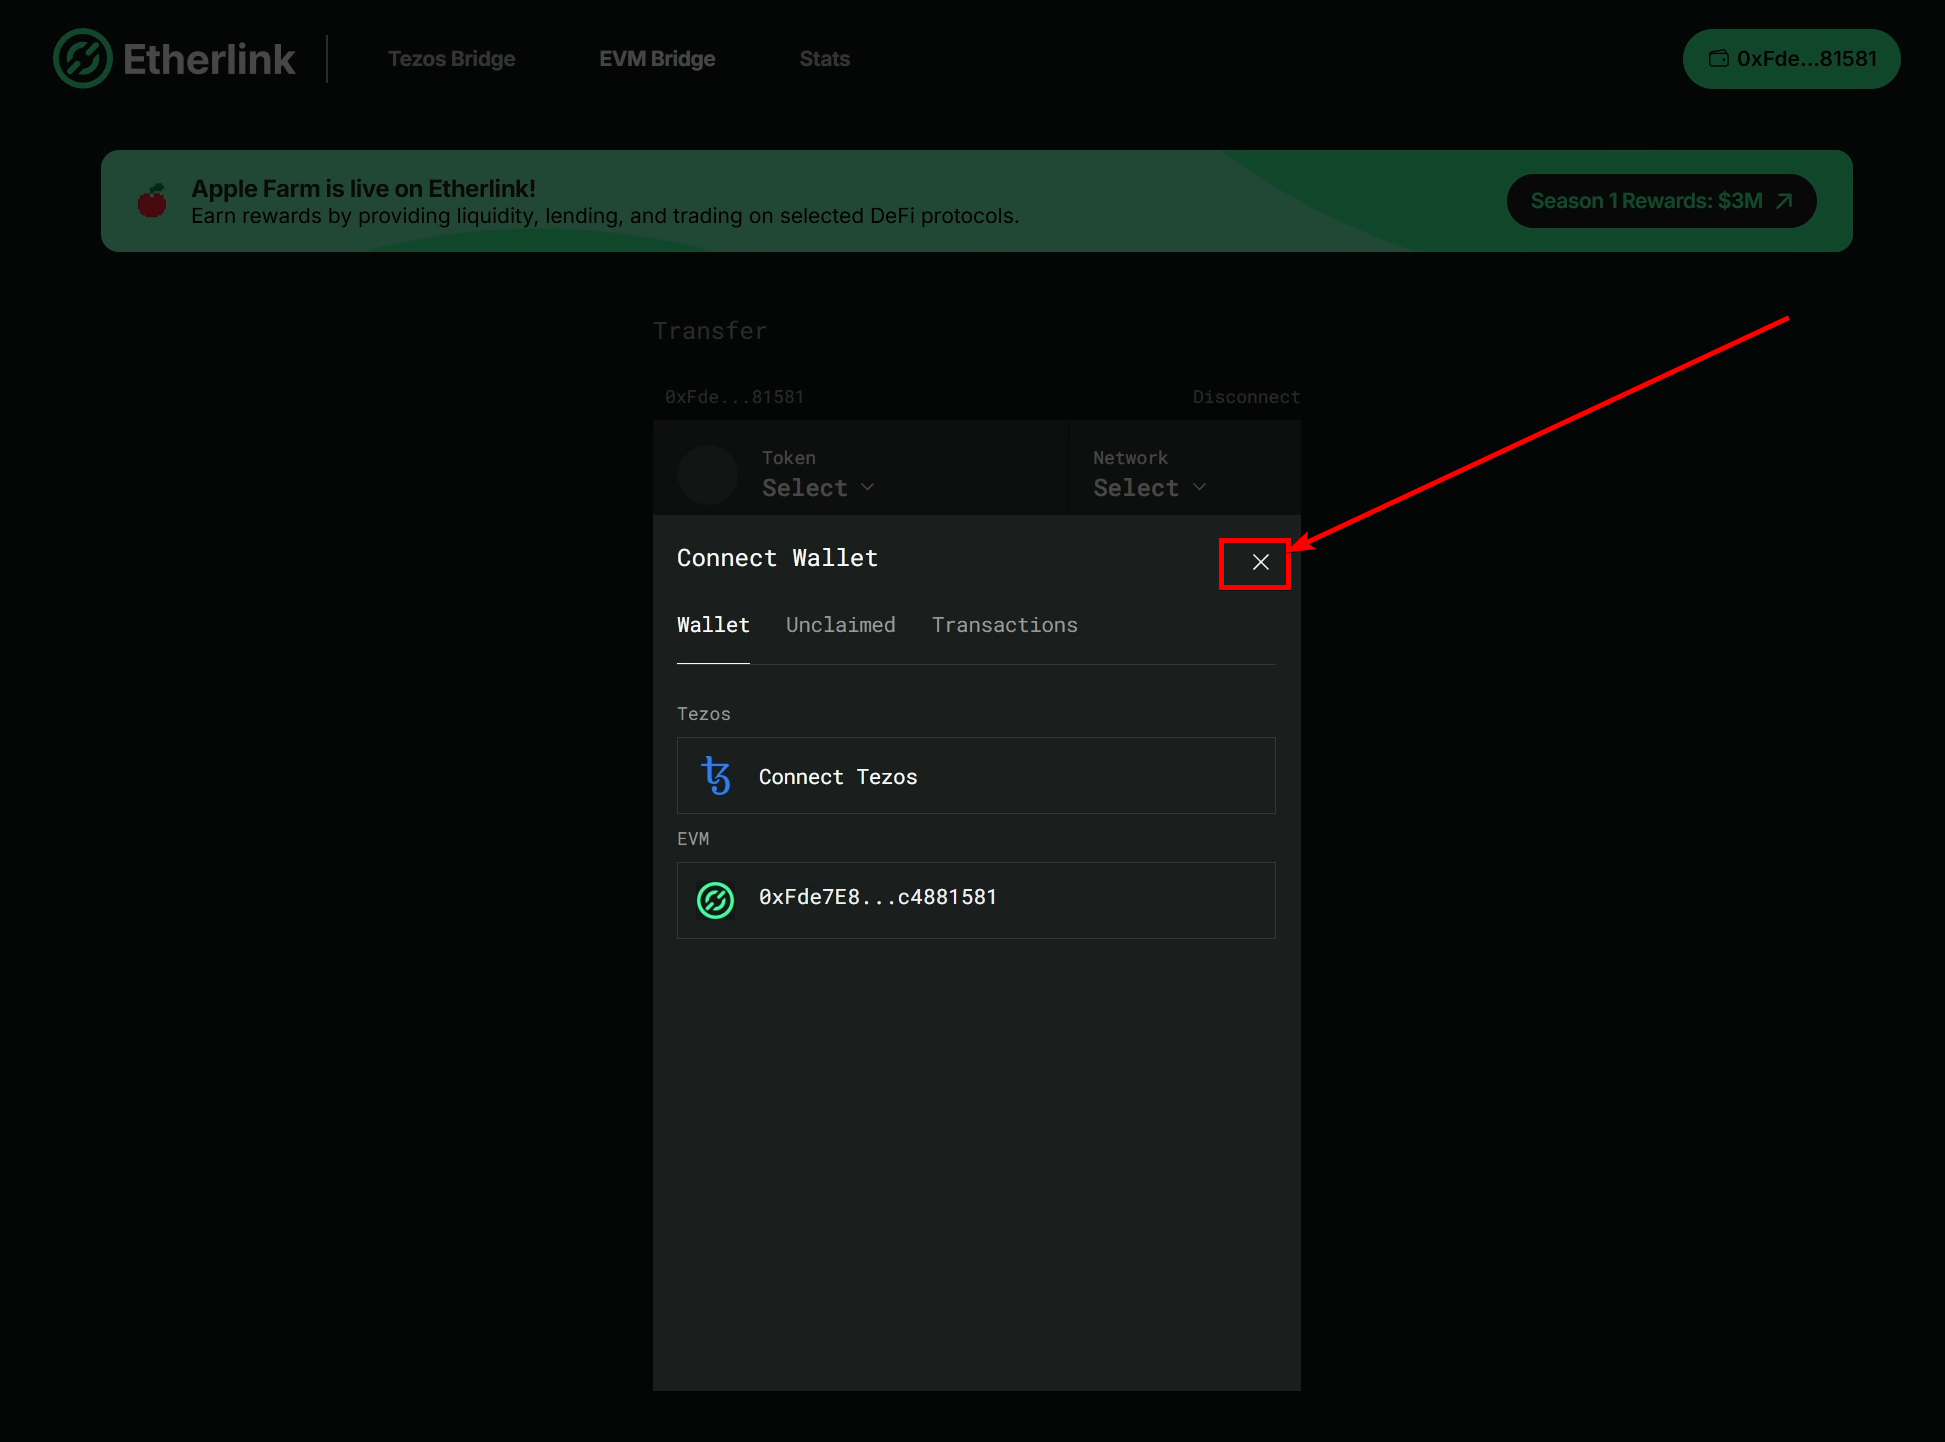Open the Tezos Bridge page
The height and width of the screenshot is (1442, 1945).
pyautogui.click(x=452, y=59)
